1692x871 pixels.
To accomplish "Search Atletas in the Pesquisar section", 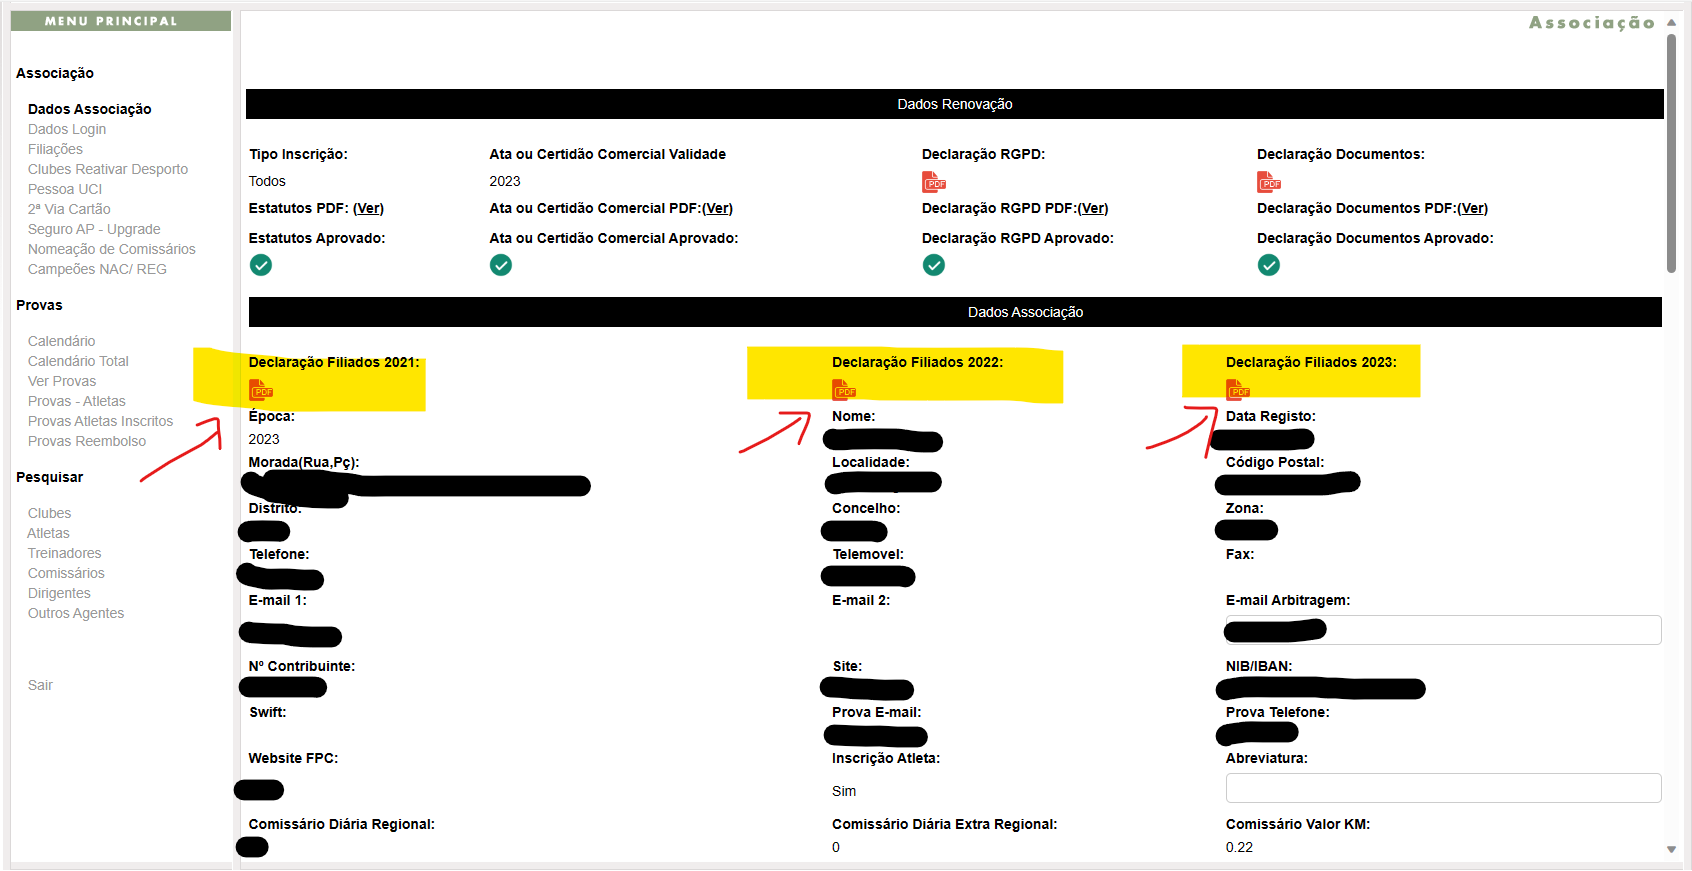I will click(x=49, y=533).
